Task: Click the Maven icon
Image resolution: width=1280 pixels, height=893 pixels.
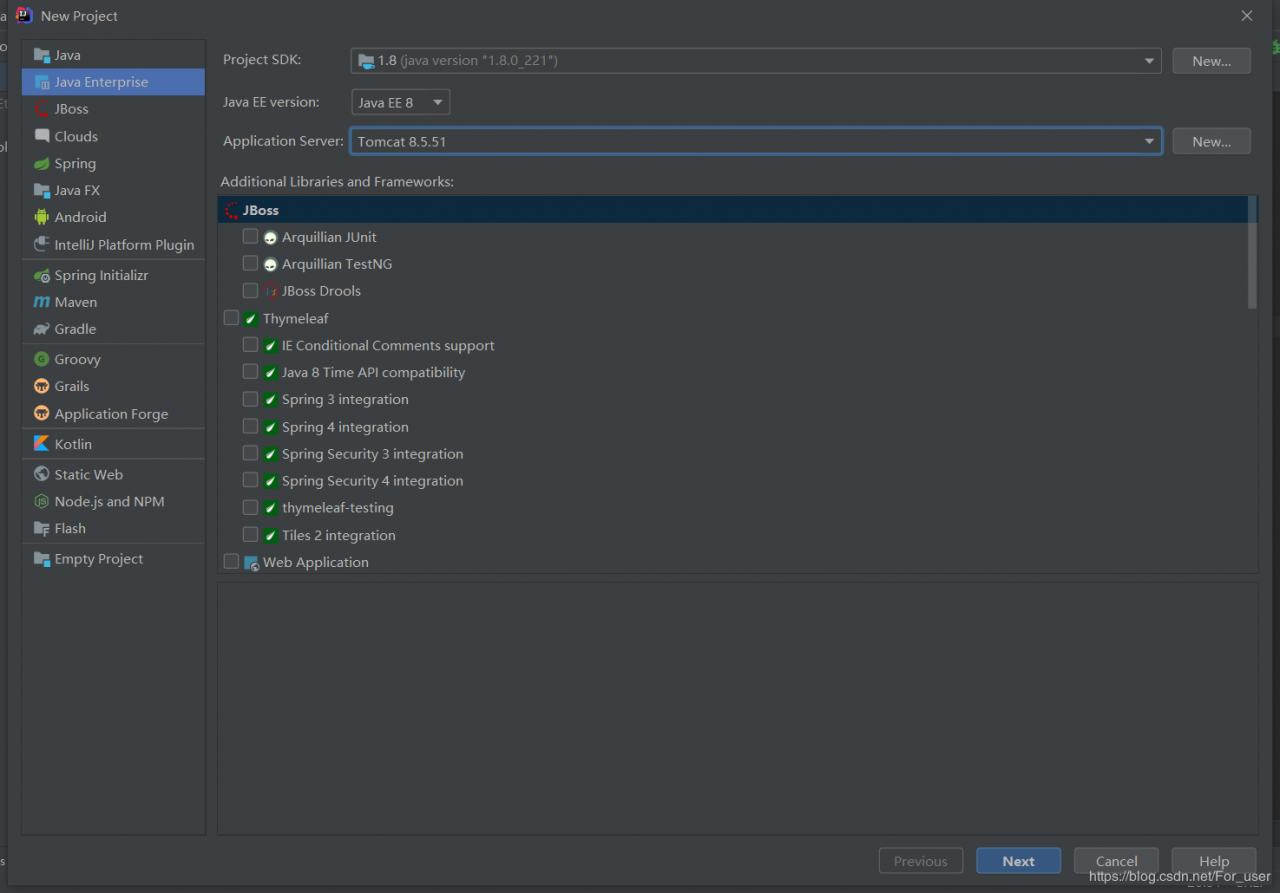Action: click(x=41, y=302)
